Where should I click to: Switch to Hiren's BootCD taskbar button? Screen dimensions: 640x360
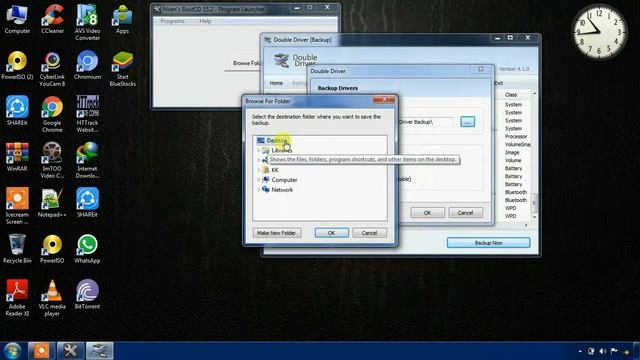[71, 351]
